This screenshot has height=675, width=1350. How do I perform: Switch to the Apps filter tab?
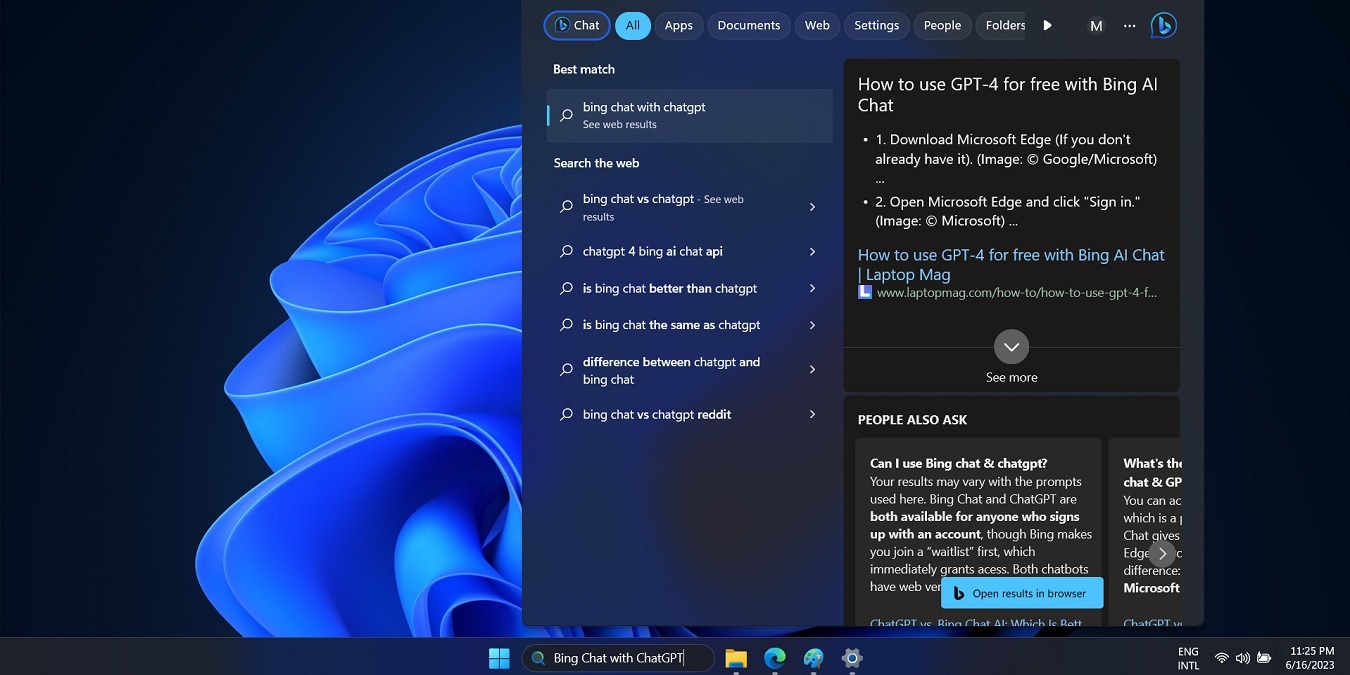678,25
